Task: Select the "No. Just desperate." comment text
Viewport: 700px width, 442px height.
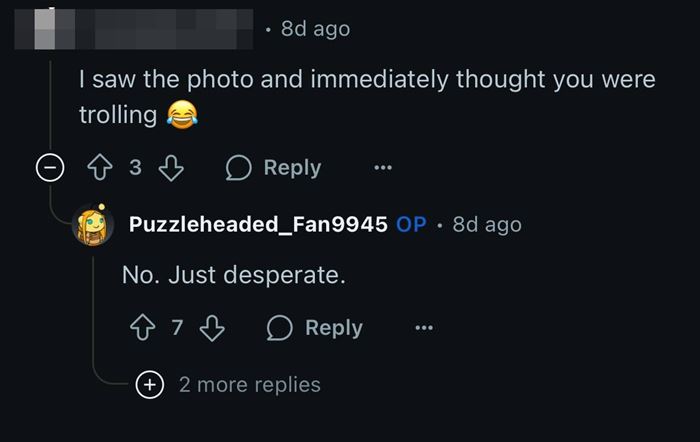Action: (x=234, y=275)
